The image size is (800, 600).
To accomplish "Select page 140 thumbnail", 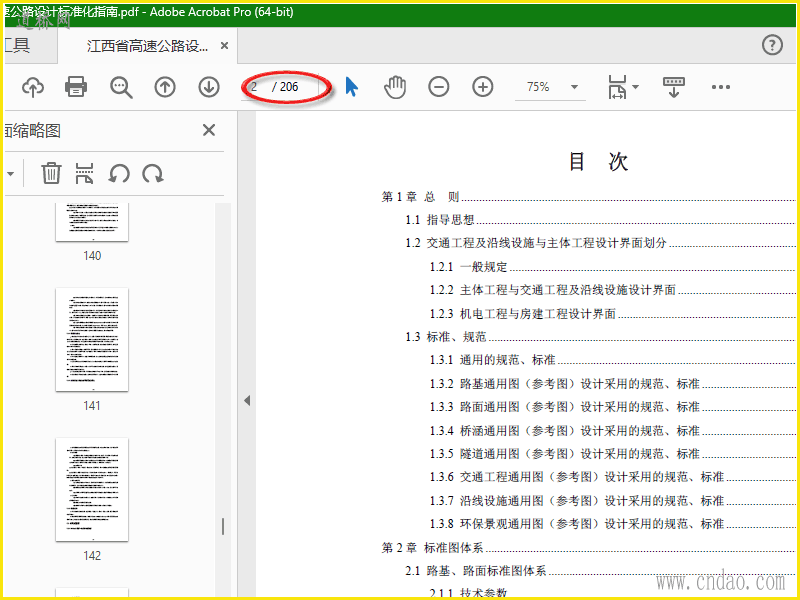I will pyautogui.click(x=92, y=222).
